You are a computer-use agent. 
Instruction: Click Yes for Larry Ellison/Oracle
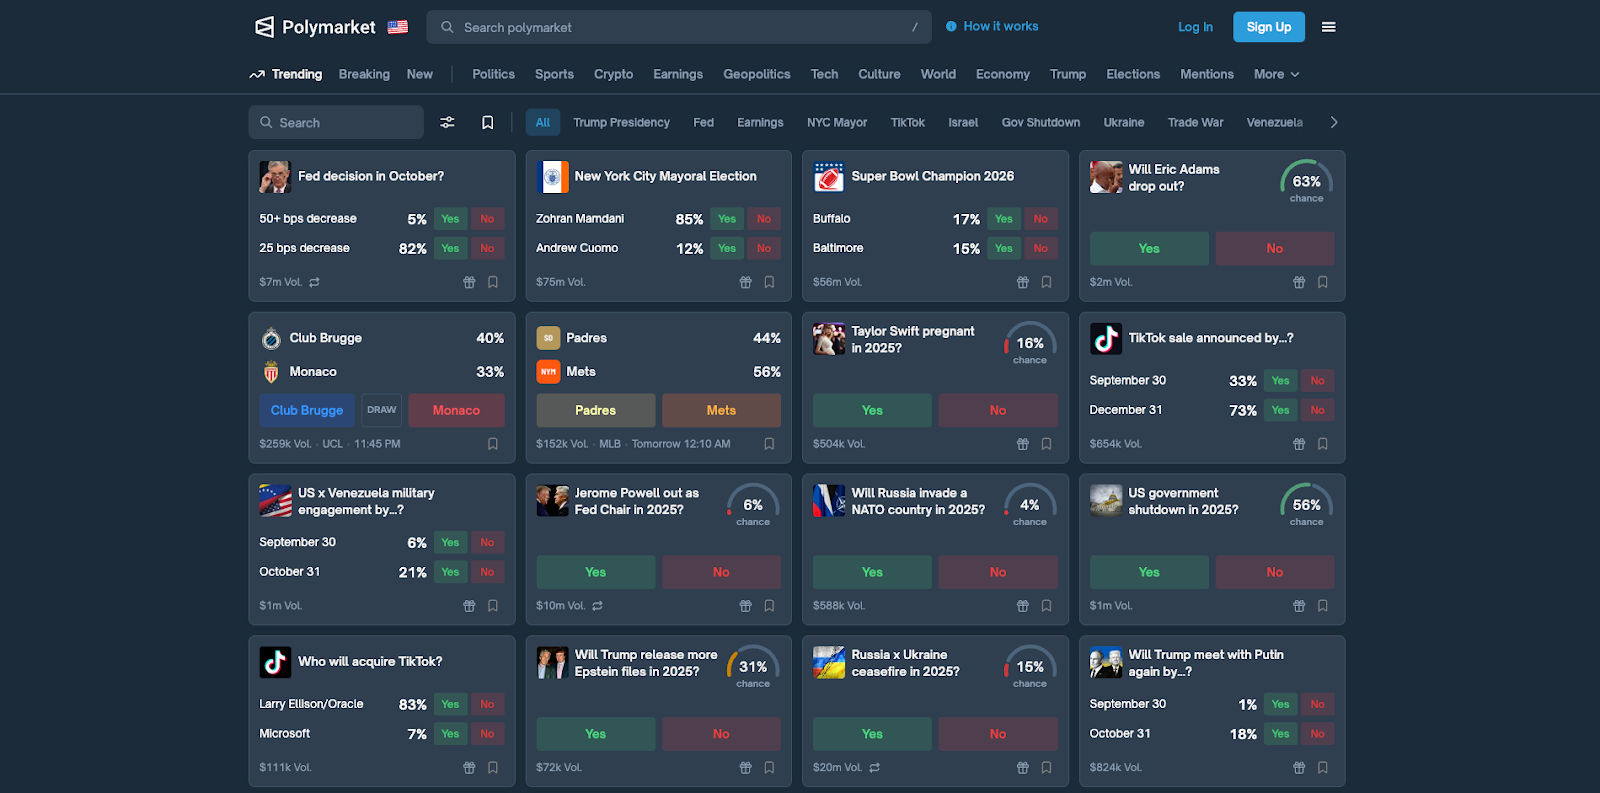coord(451,704)
